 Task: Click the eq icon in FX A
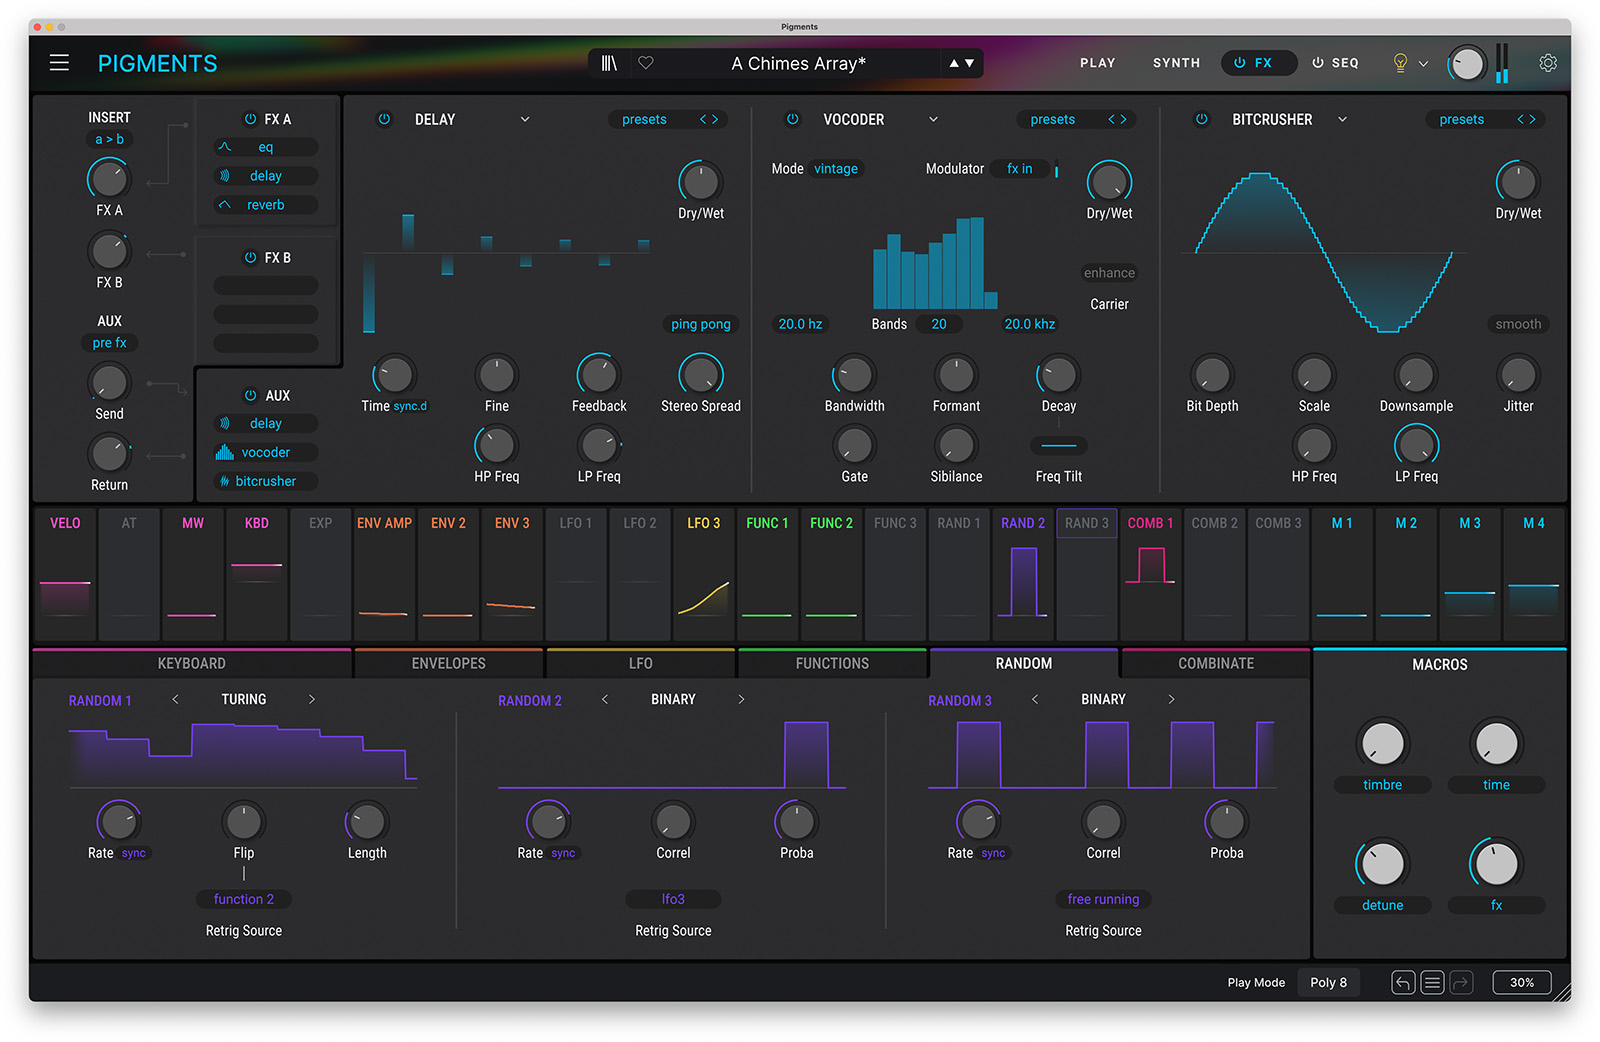225,147
